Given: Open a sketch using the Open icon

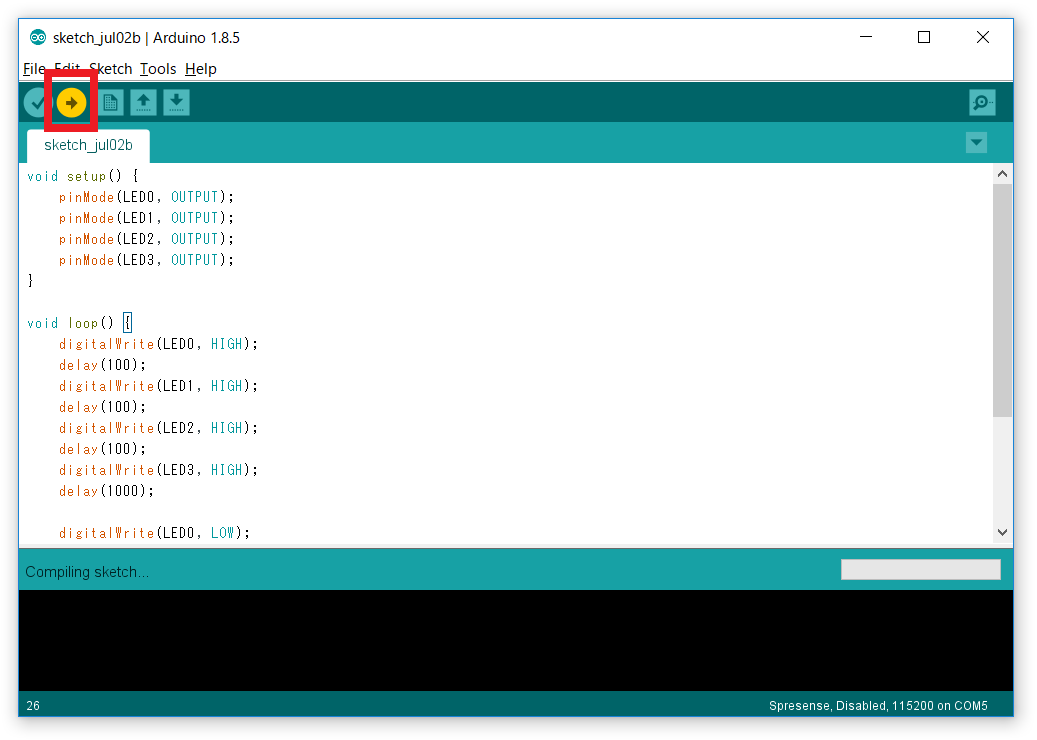Looking at the screenshot, I should (144, 102).
